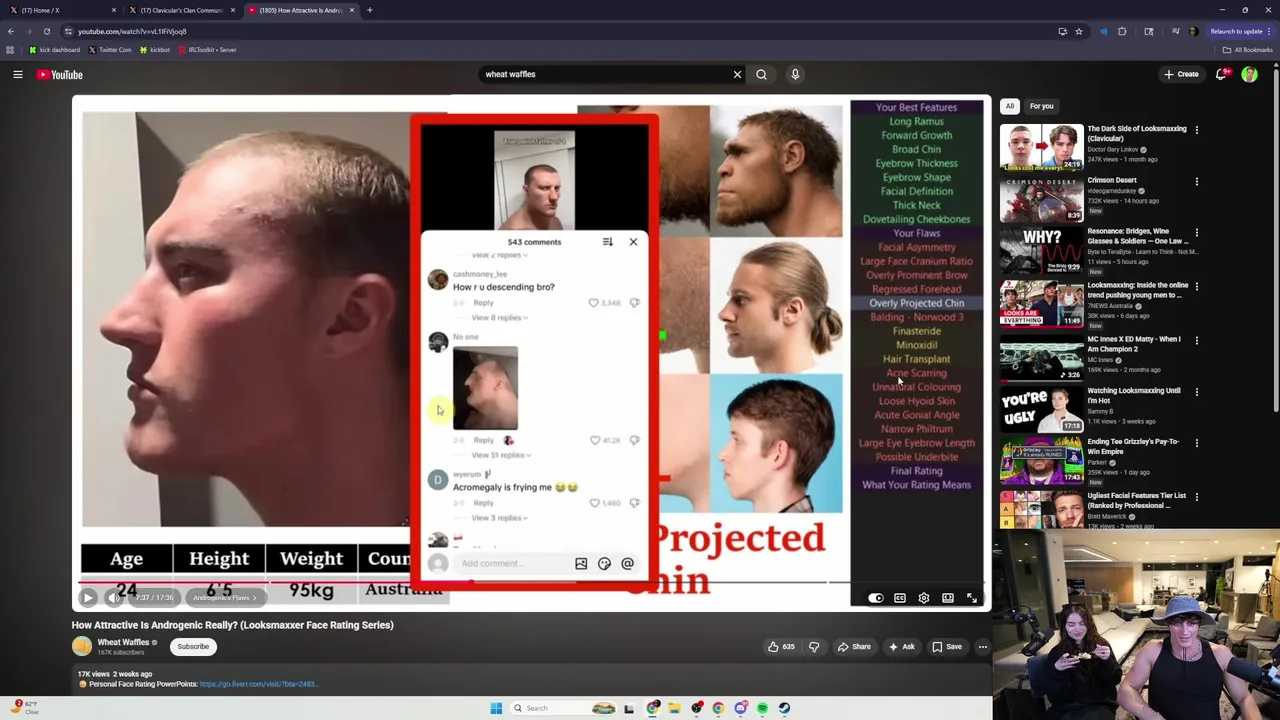Open IRLToolkit Server bookmark
Screen dimensions: 1280x720
click(207, 50)
